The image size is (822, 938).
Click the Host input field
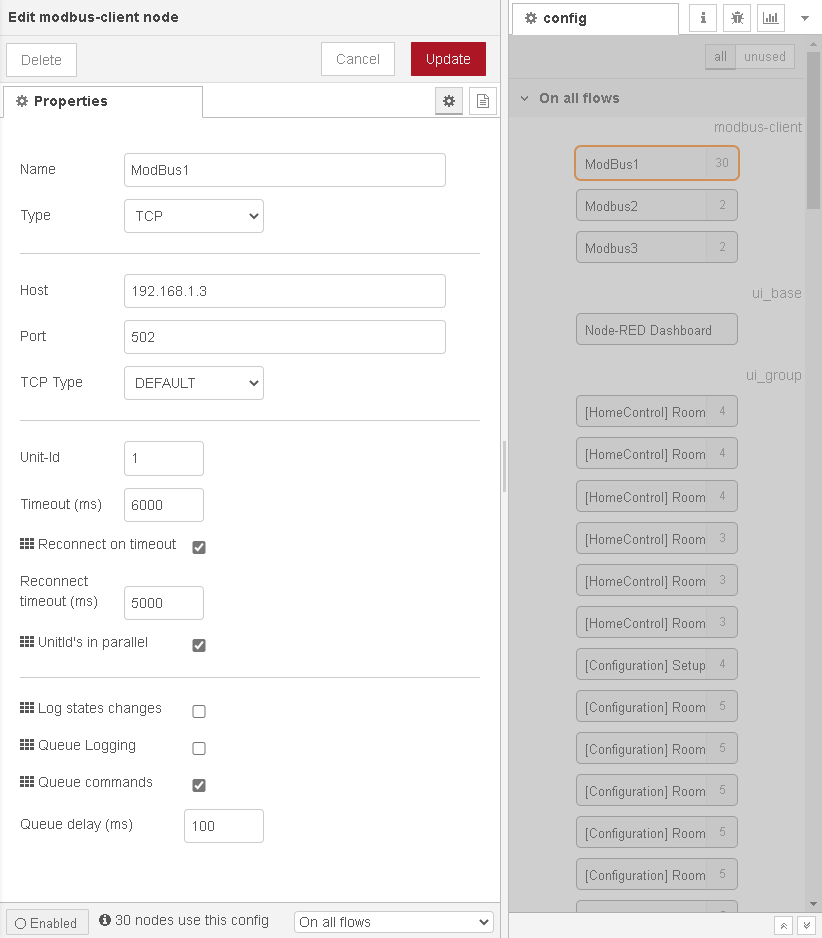[x=285, y=291]
